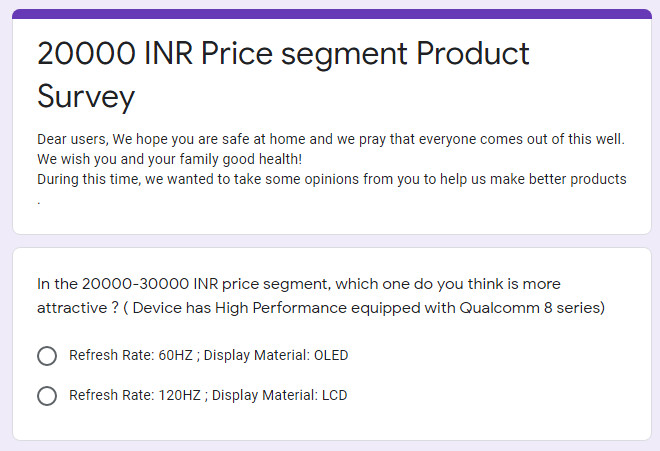This screenshot has height=451, width=660.
Task: Click the 'During this time, we wanted' sentence
Action: pyautogui.click(x=332, y=179)
